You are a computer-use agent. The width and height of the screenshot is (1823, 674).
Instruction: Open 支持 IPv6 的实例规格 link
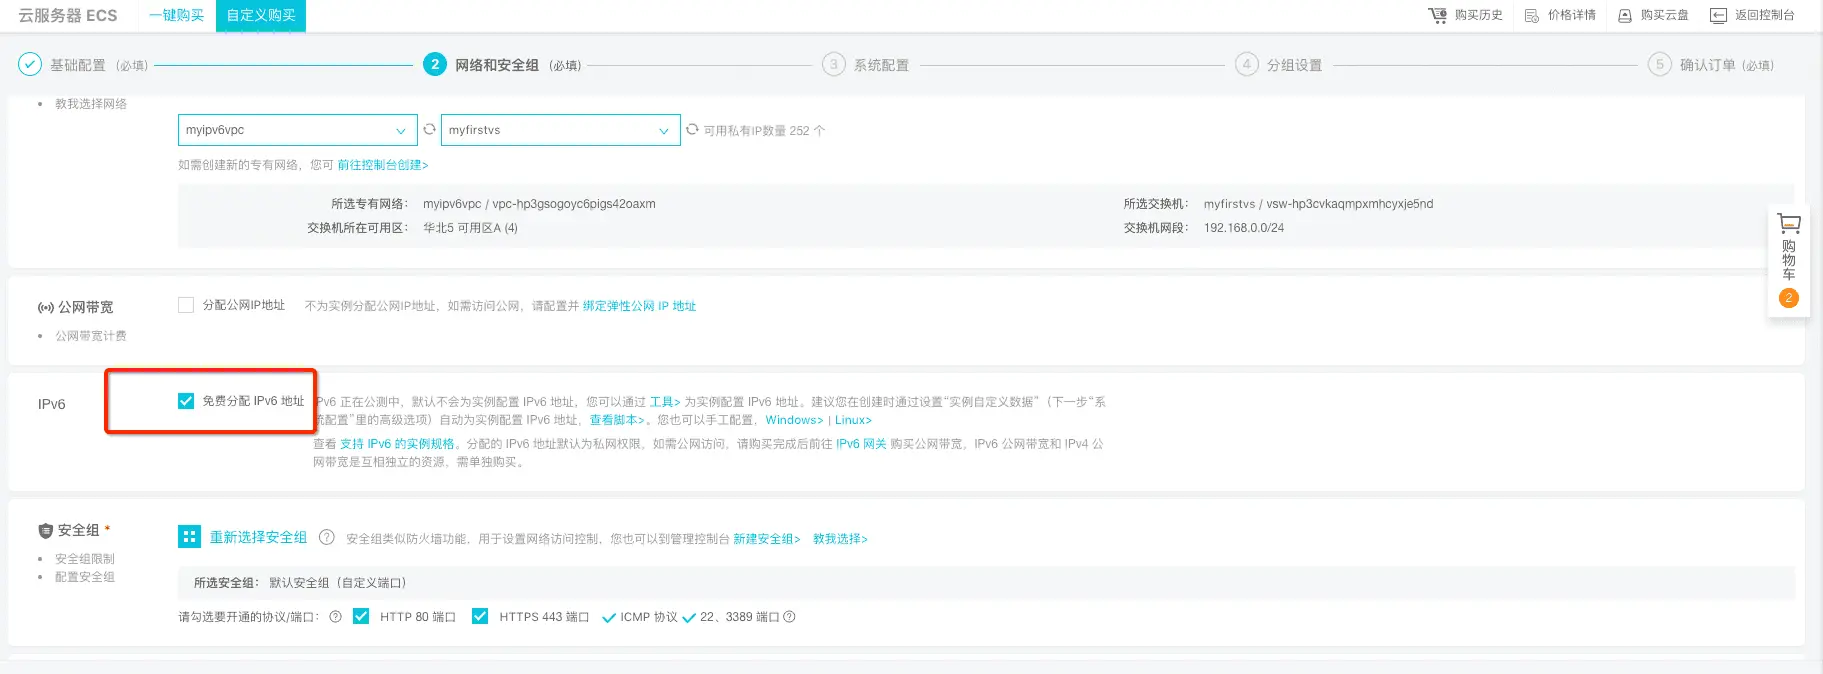pyautogui.click(x=397, y=444)
